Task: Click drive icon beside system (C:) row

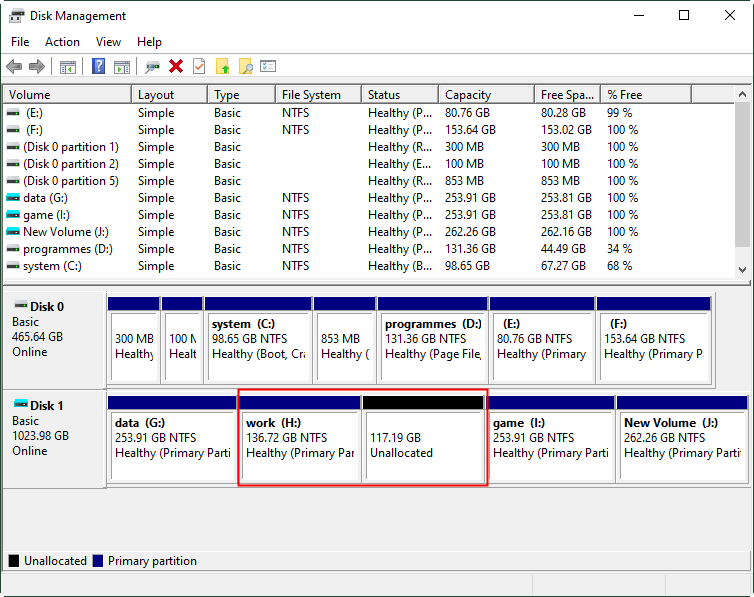Action: 13,266
